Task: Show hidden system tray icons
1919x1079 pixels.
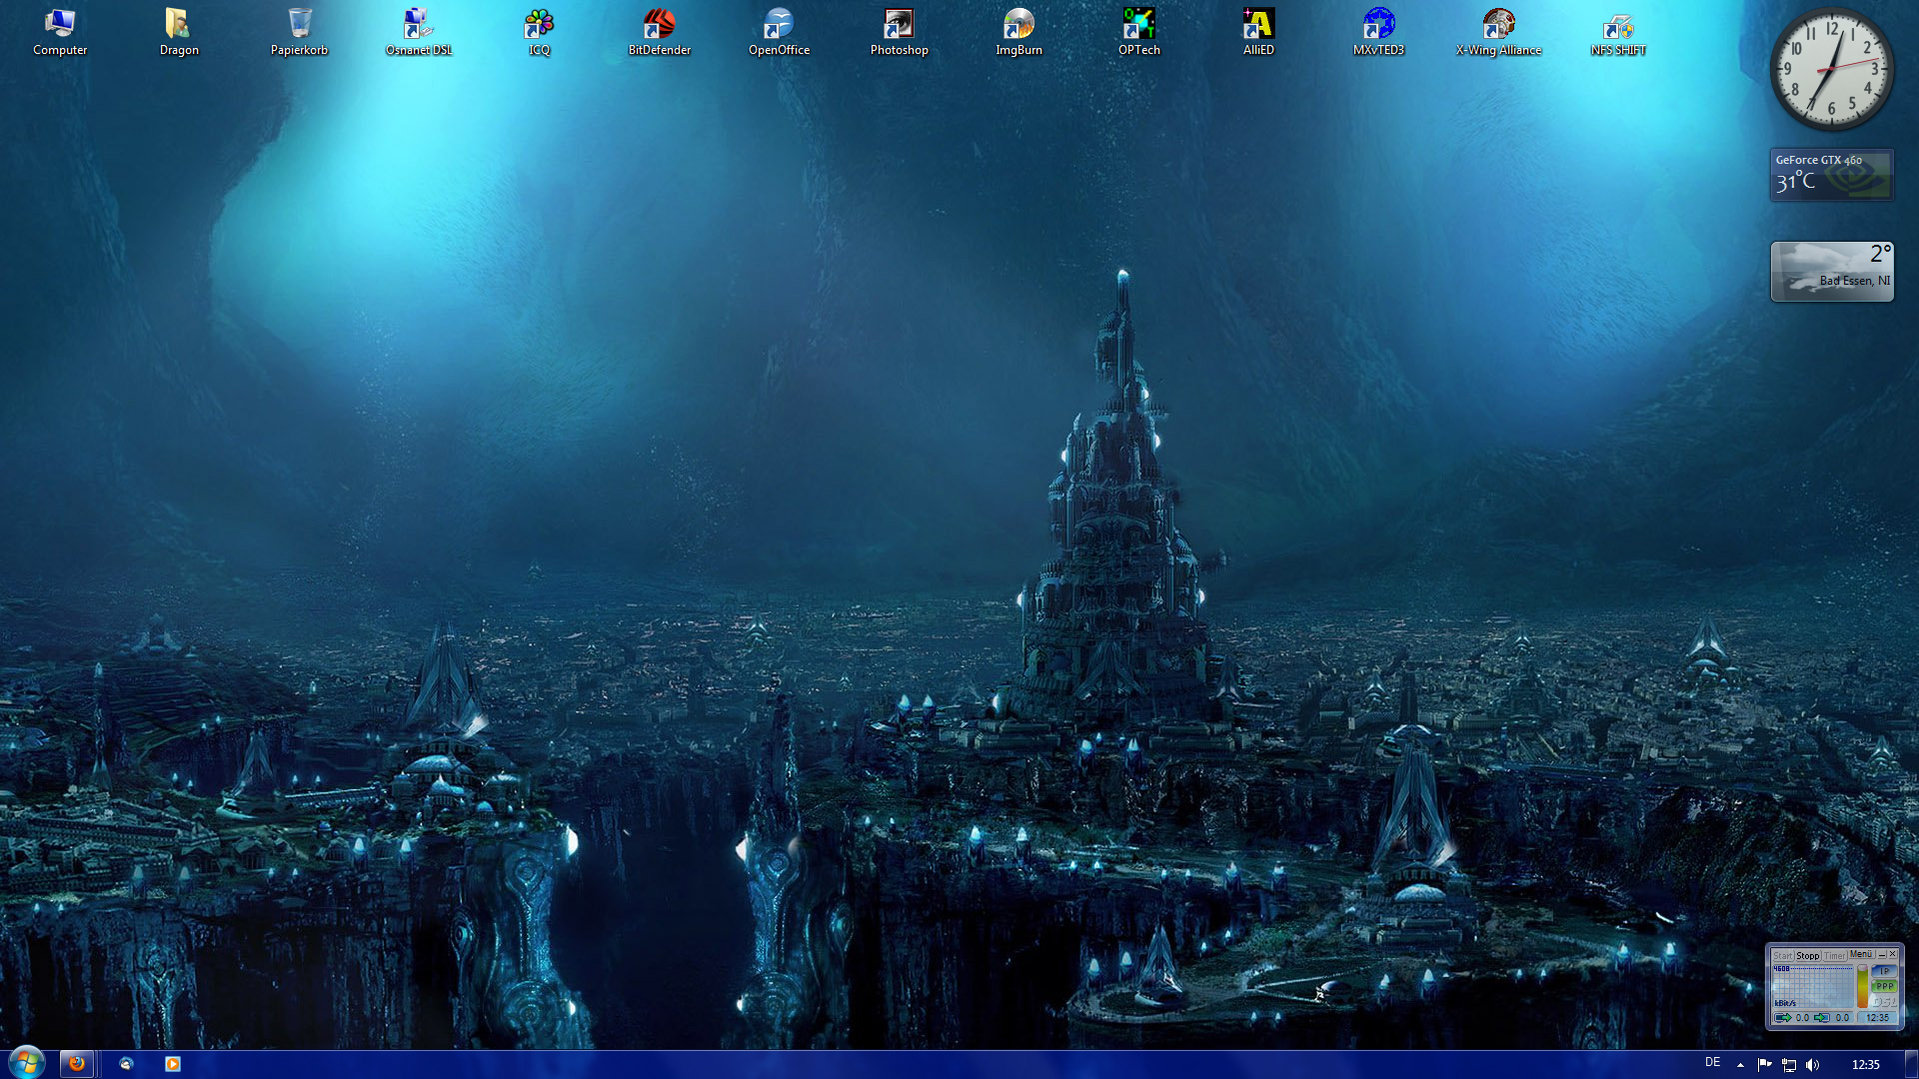Action: point(1741,1065)
